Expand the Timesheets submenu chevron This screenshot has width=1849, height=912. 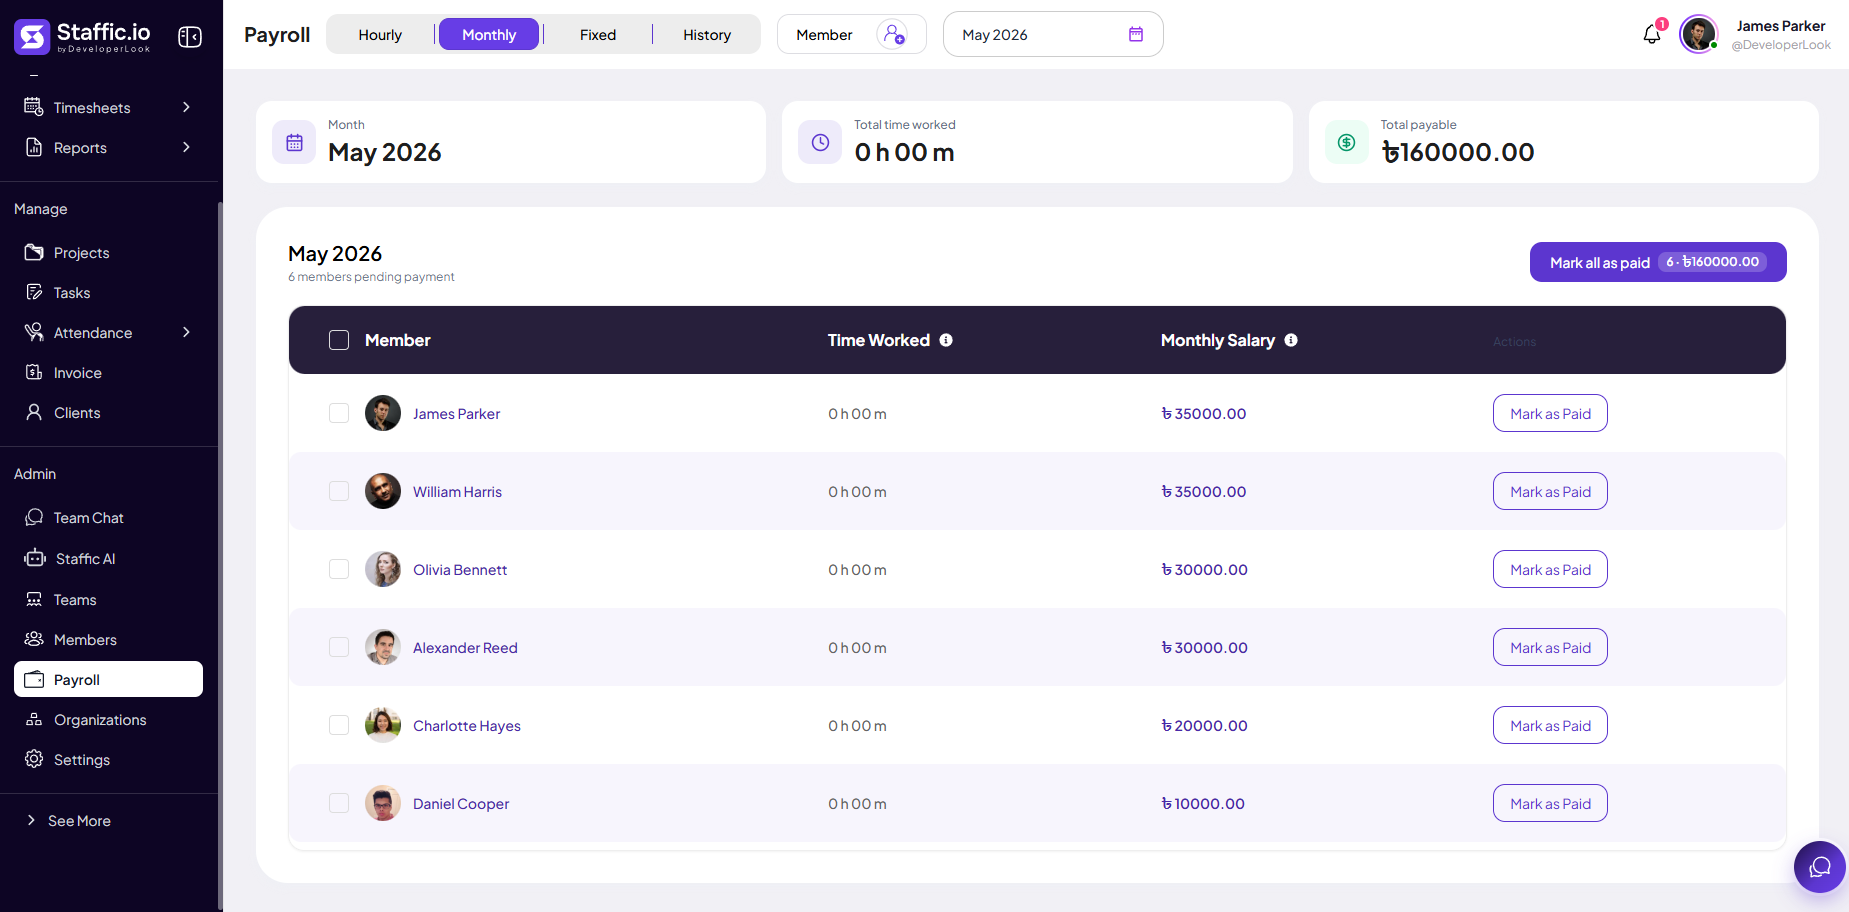point(186,107)
